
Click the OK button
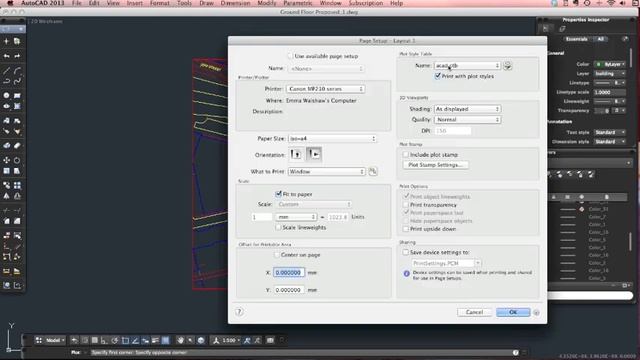pyautogui.click(x=513, y=312)
